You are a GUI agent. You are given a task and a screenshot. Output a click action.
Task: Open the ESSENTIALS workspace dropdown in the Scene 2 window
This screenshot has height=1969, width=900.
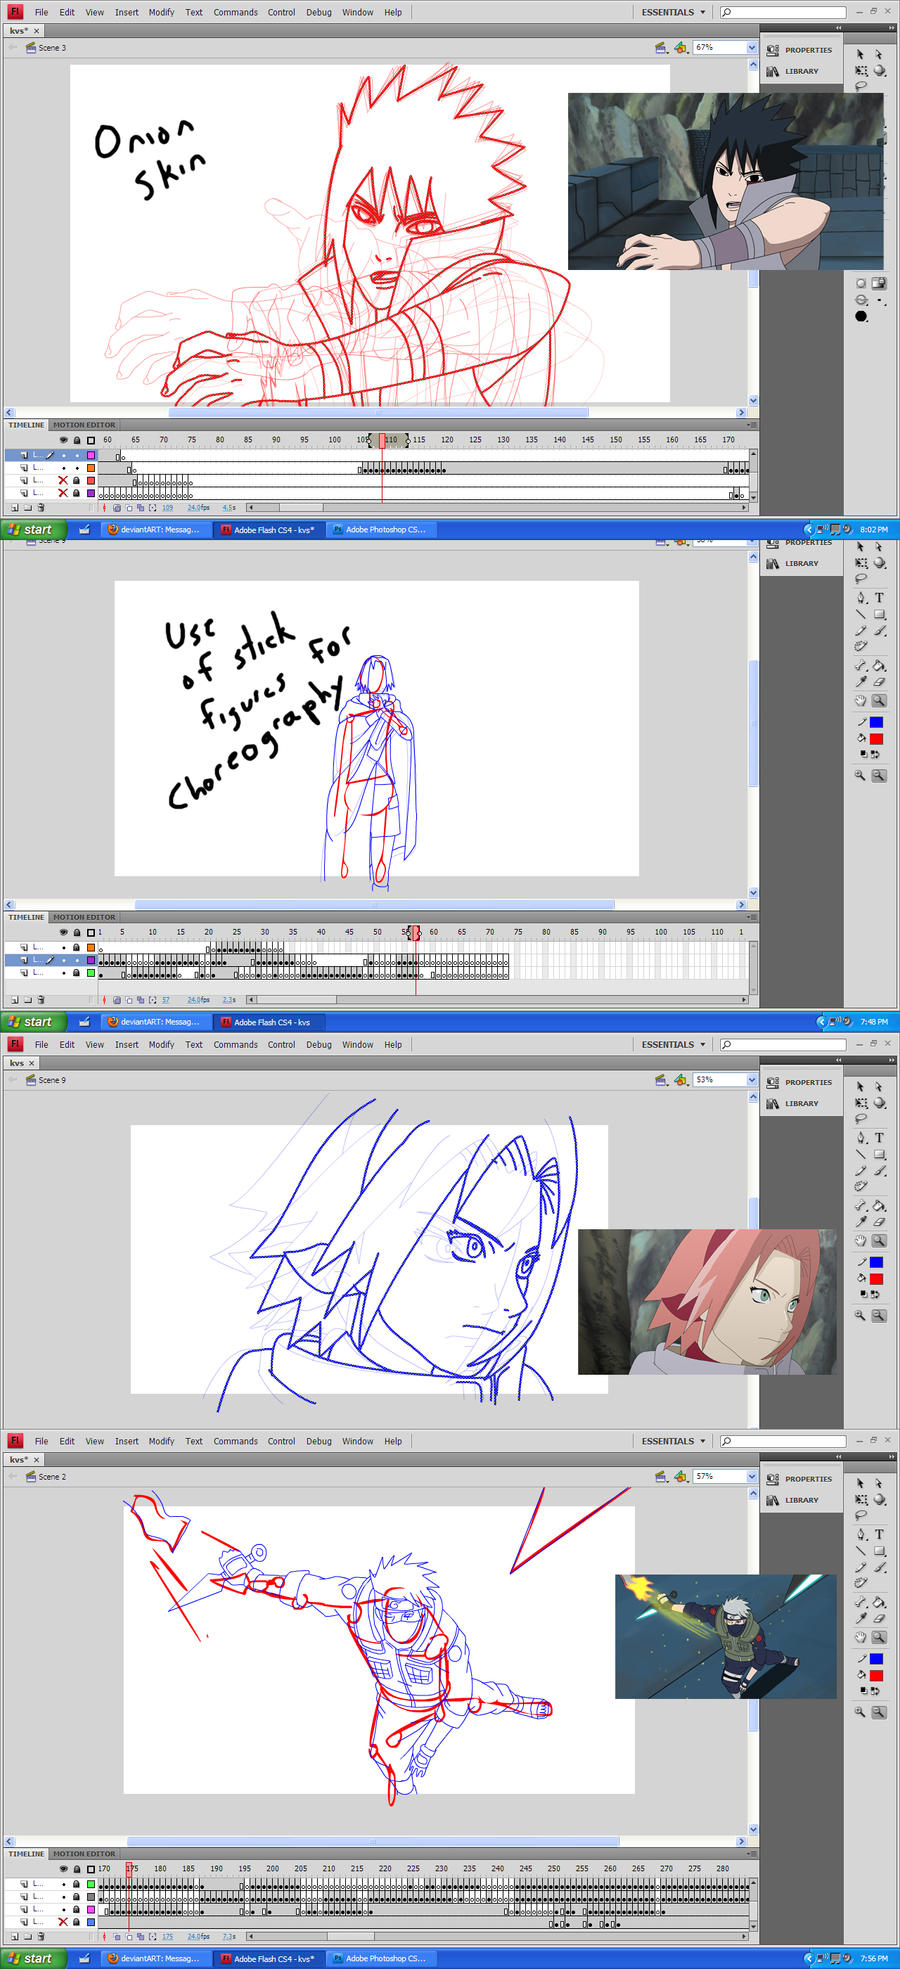click(673, 1441)
